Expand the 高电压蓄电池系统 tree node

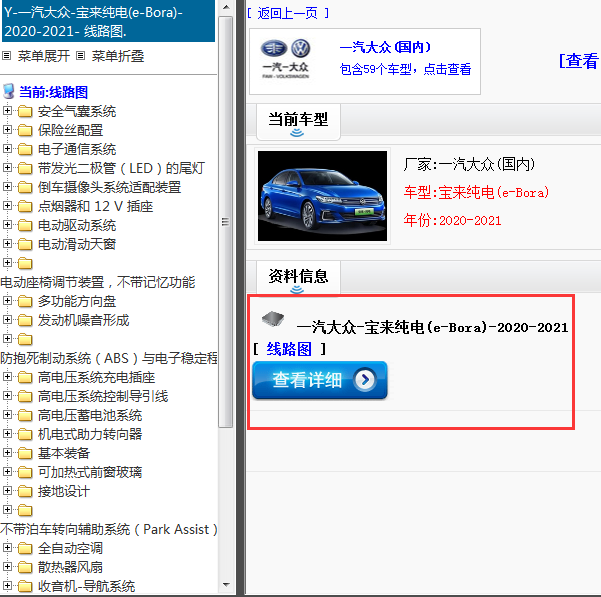point(7,415)
